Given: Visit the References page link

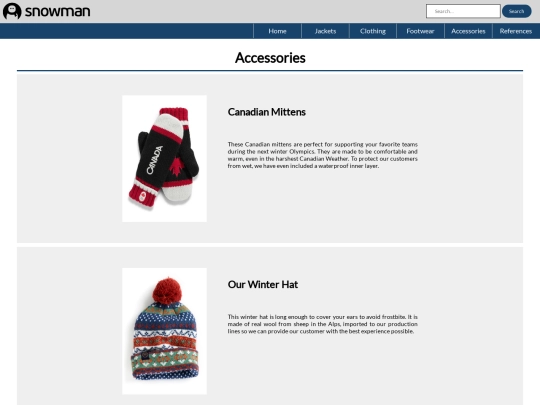Looking at the screenshot, I should tap(516, 31).
